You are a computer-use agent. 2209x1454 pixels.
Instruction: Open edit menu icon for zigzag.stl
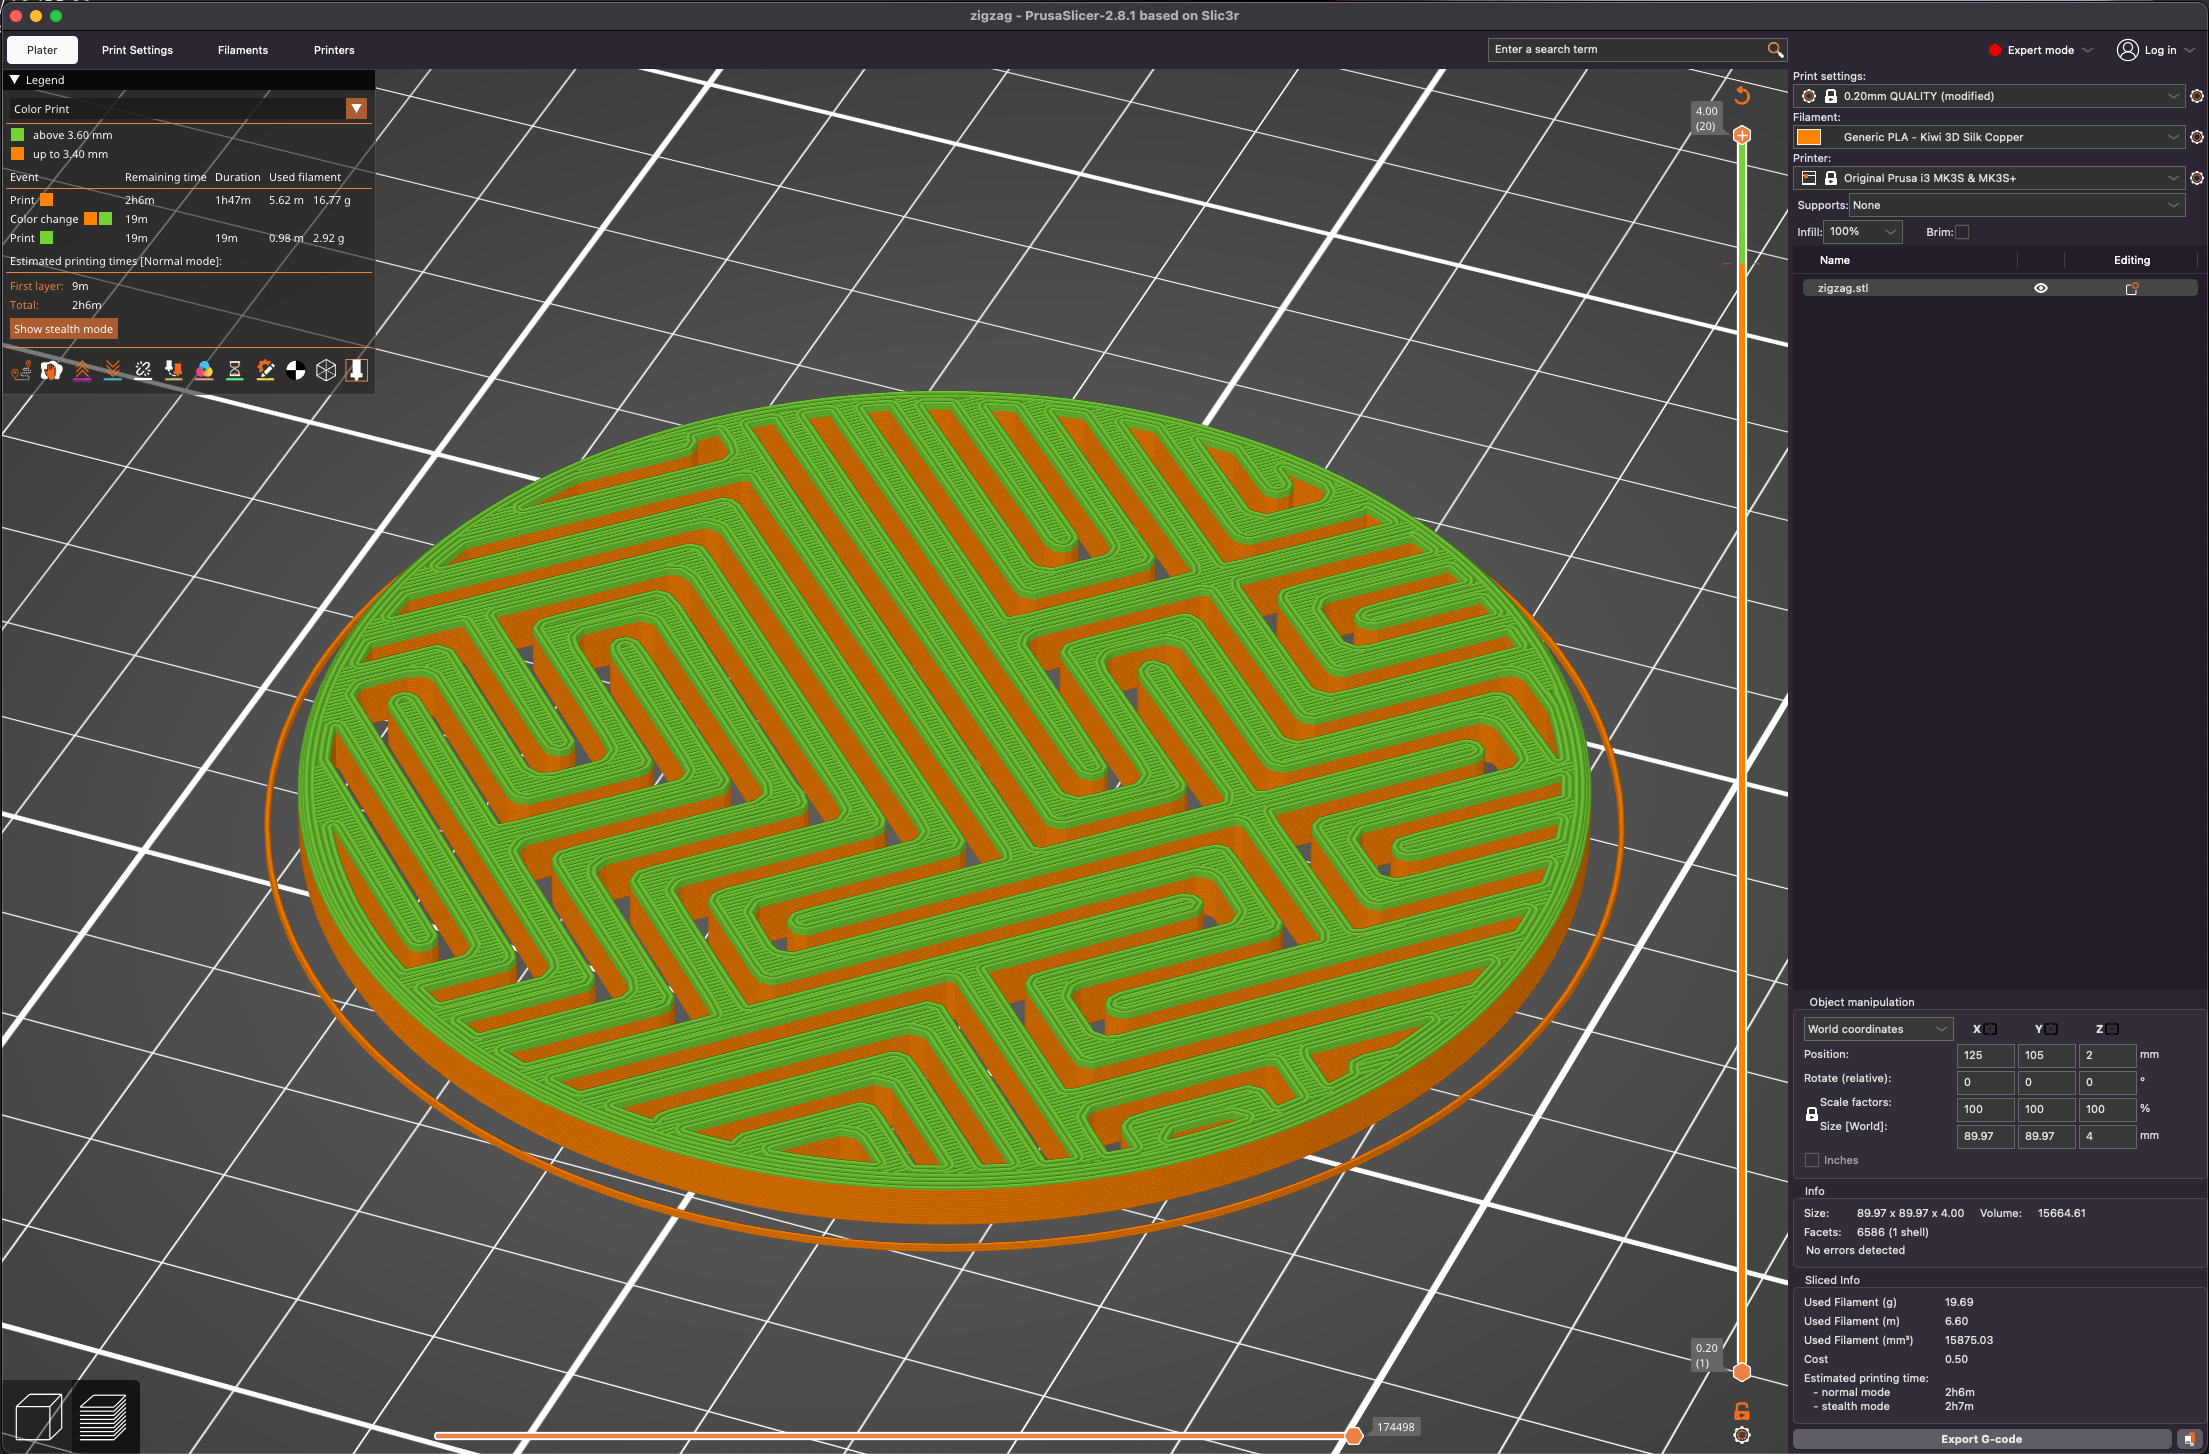[2131, 288]
